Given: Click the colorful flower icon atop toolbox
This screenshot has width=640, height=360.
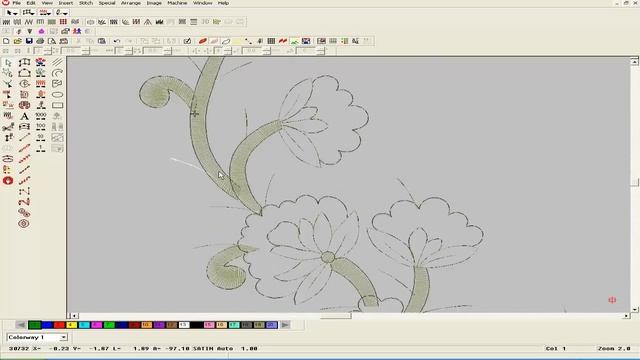Looking at the screenshot, I should (x=41, y=62).
